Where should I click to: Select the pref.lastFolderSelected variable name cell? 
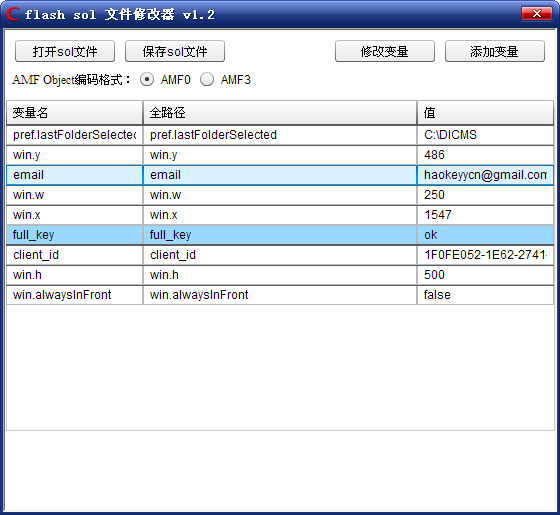pyautogui.click(x=74, y=135)
